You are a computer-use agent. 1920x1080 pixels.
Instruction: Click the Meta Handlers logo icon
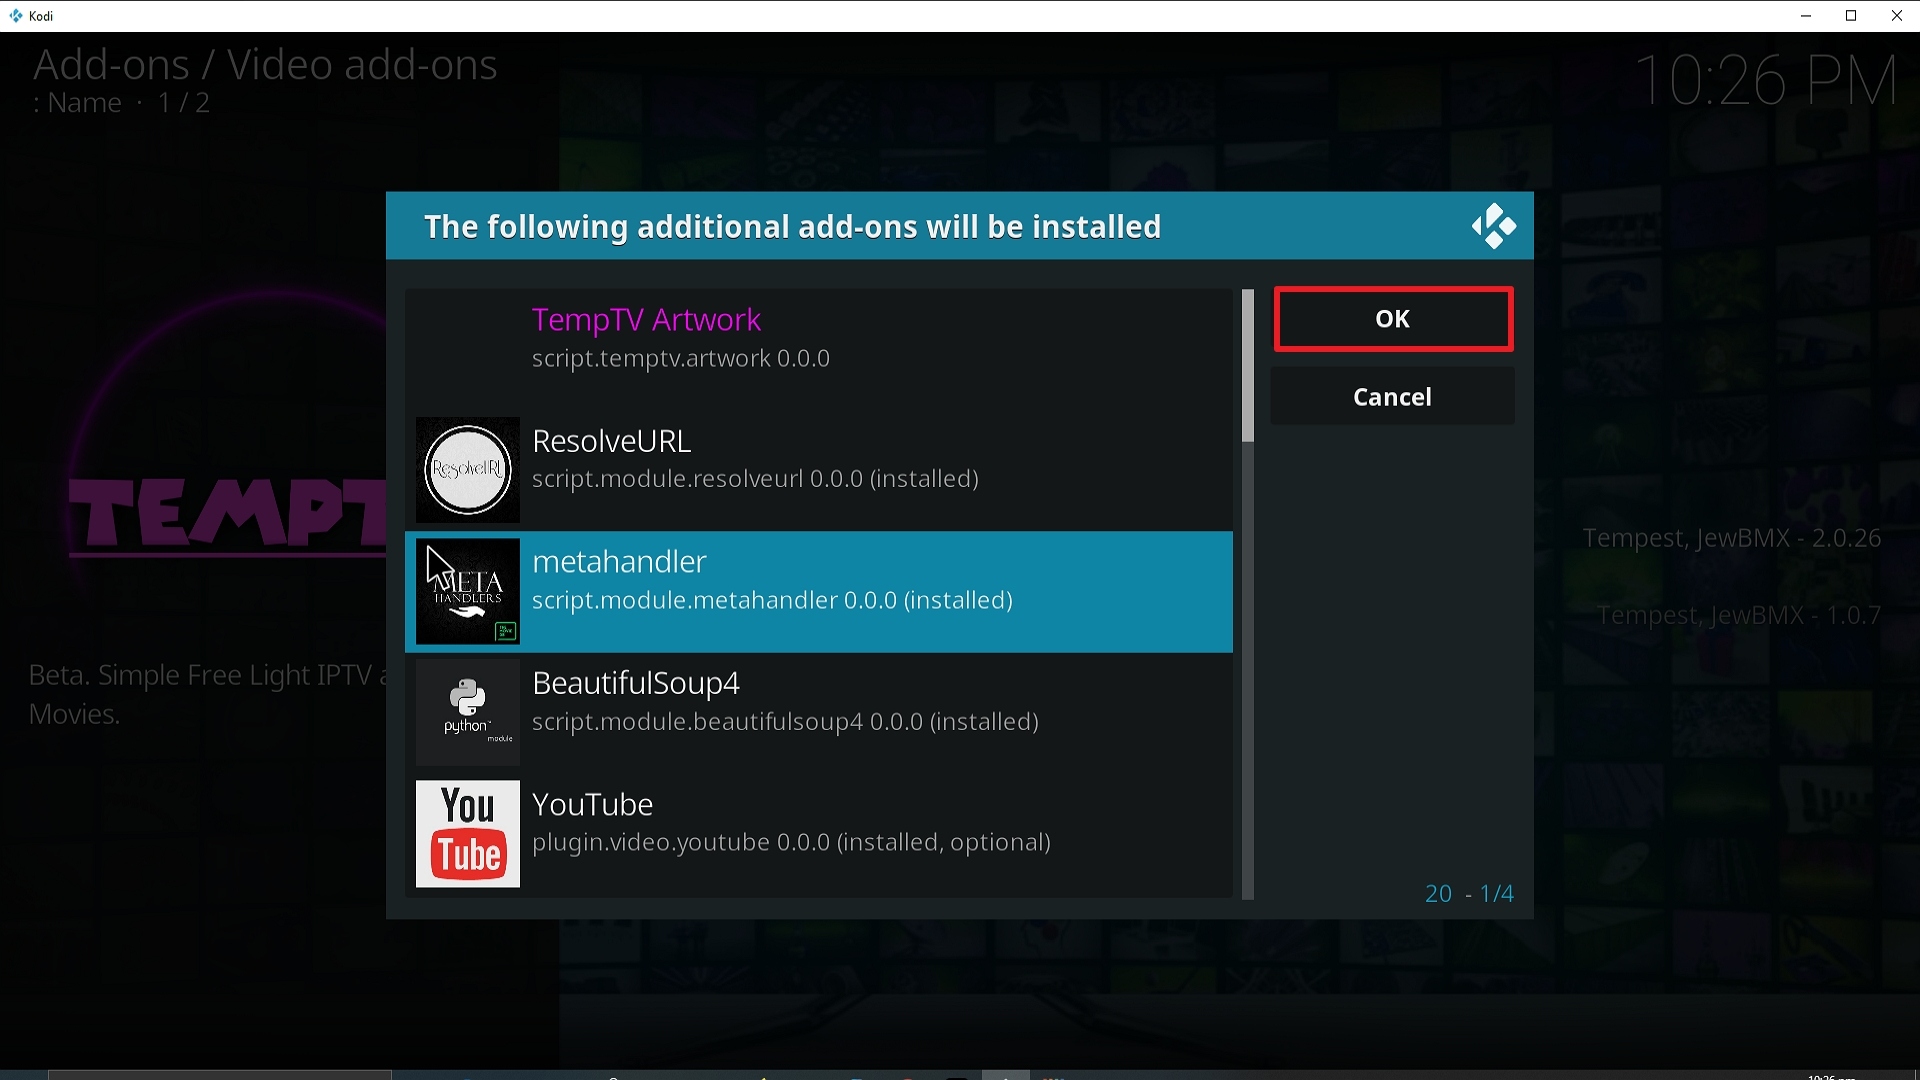point(468,592)
